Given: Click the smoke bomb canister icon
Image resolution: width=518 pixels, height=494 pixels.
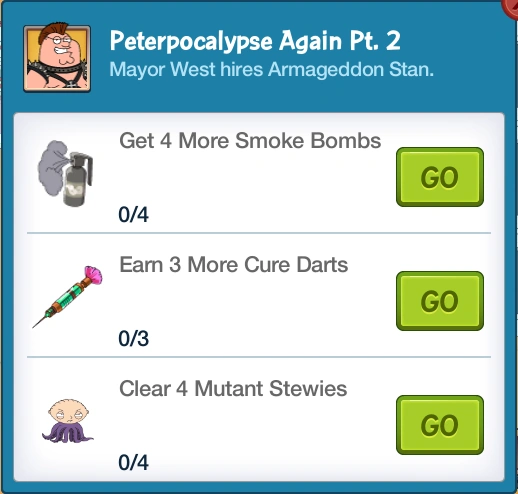Looking at the screenshot, I should [65, 173].
